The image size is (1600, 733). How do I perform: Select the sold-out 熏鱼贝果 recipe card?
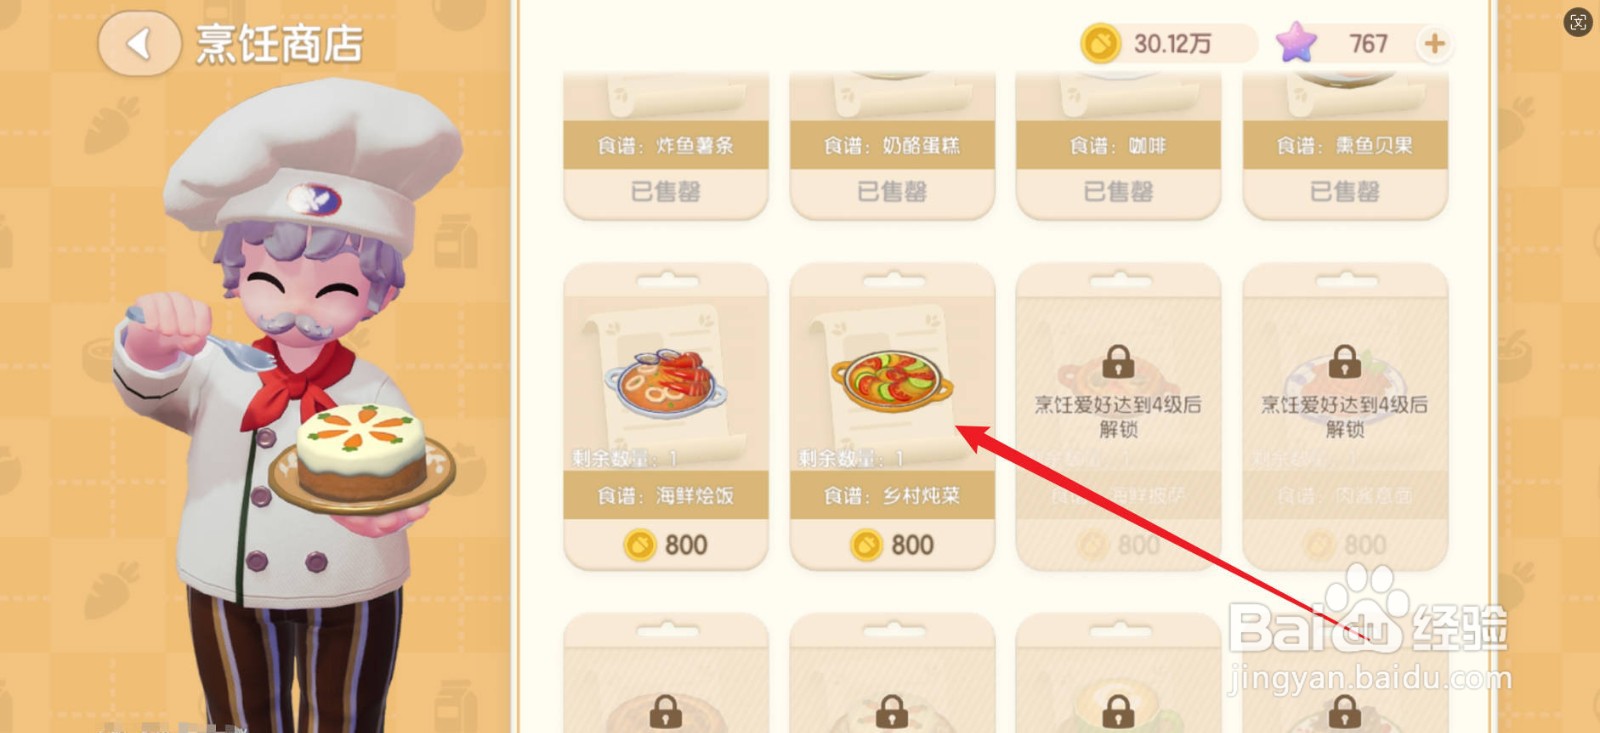[x=1345, y=146]
